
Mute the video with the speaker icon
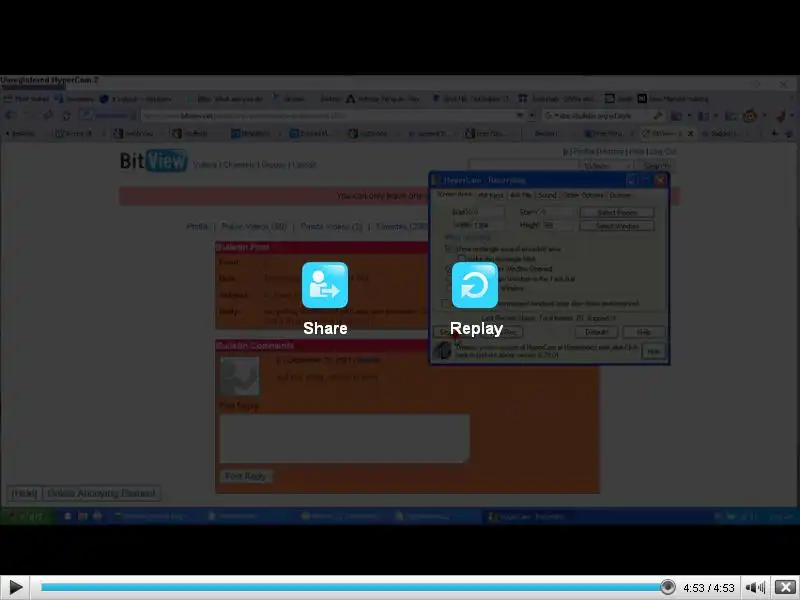tap(755, 588)
